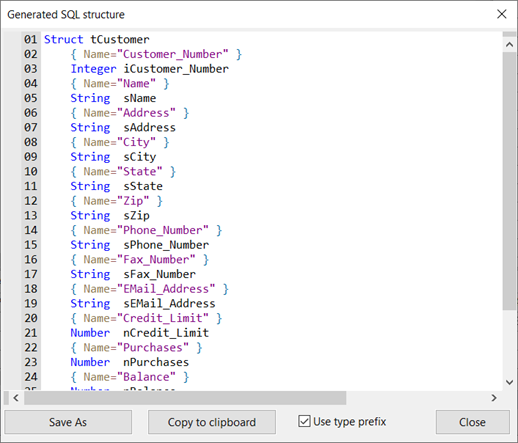Click the Name="Fax_Number" annotation line
Image resolution: width=518 pixels, height=443 pixels.
tap(139, 259)
